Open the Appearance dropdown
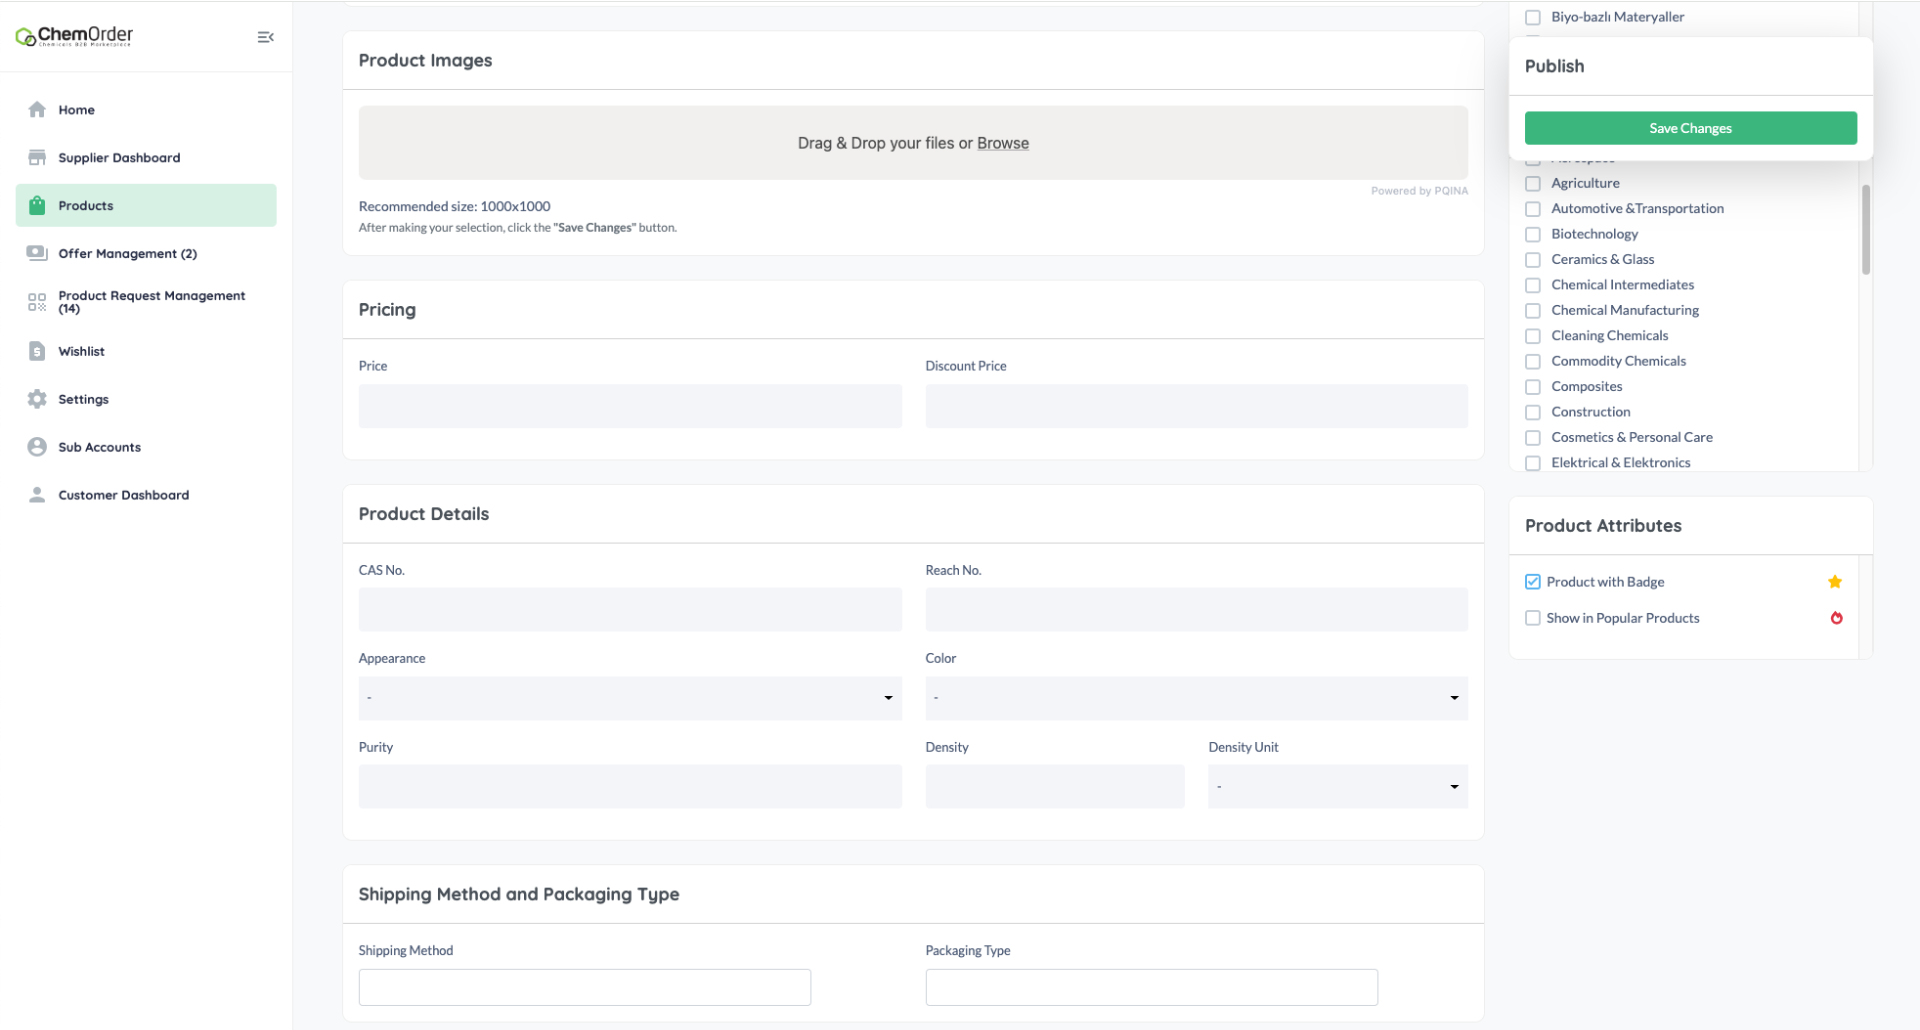Viewport: 1920px width, 1030px height. [x=629, y=698]
